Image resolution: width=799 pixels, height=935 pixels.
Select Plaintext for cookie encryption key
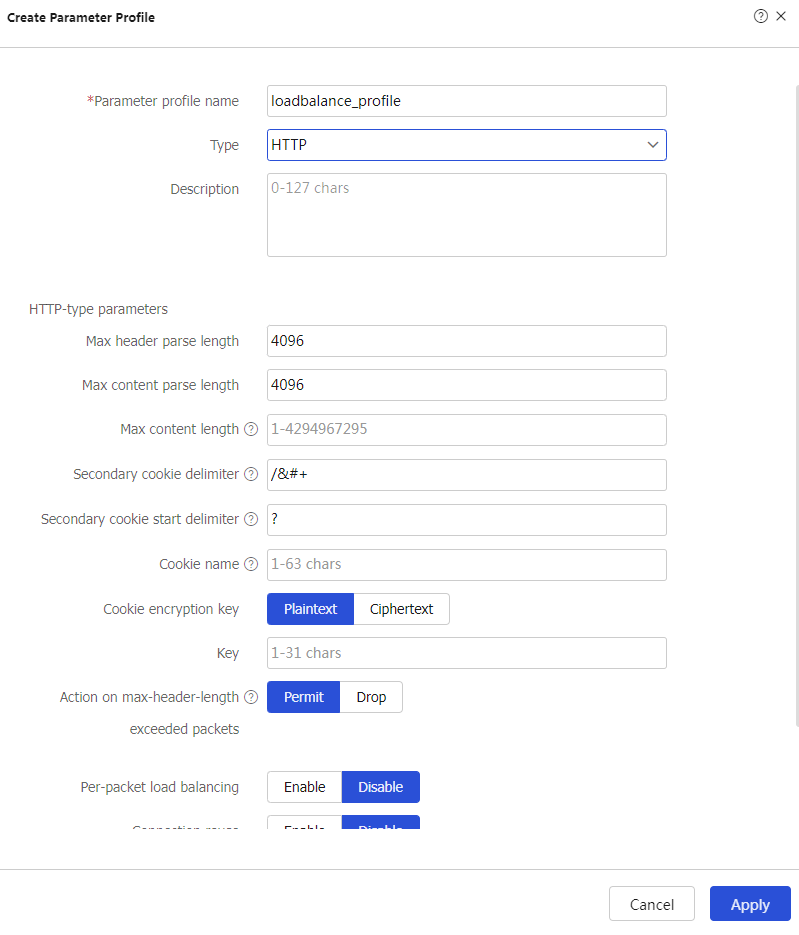310,609
